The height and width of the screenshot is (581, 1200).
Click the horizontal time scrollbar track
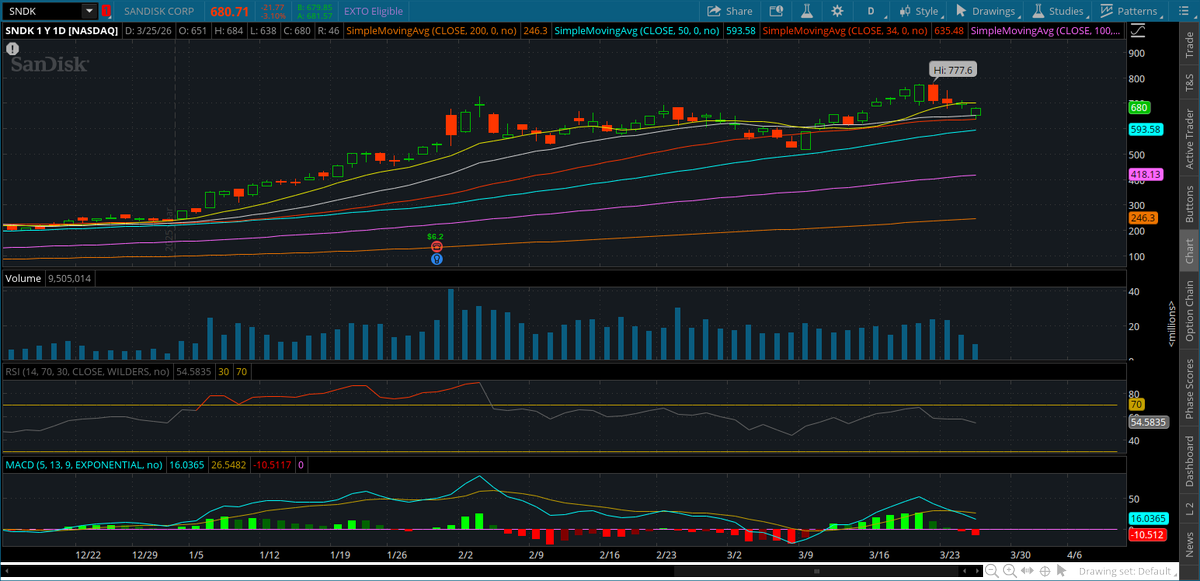tap(492, 570)
